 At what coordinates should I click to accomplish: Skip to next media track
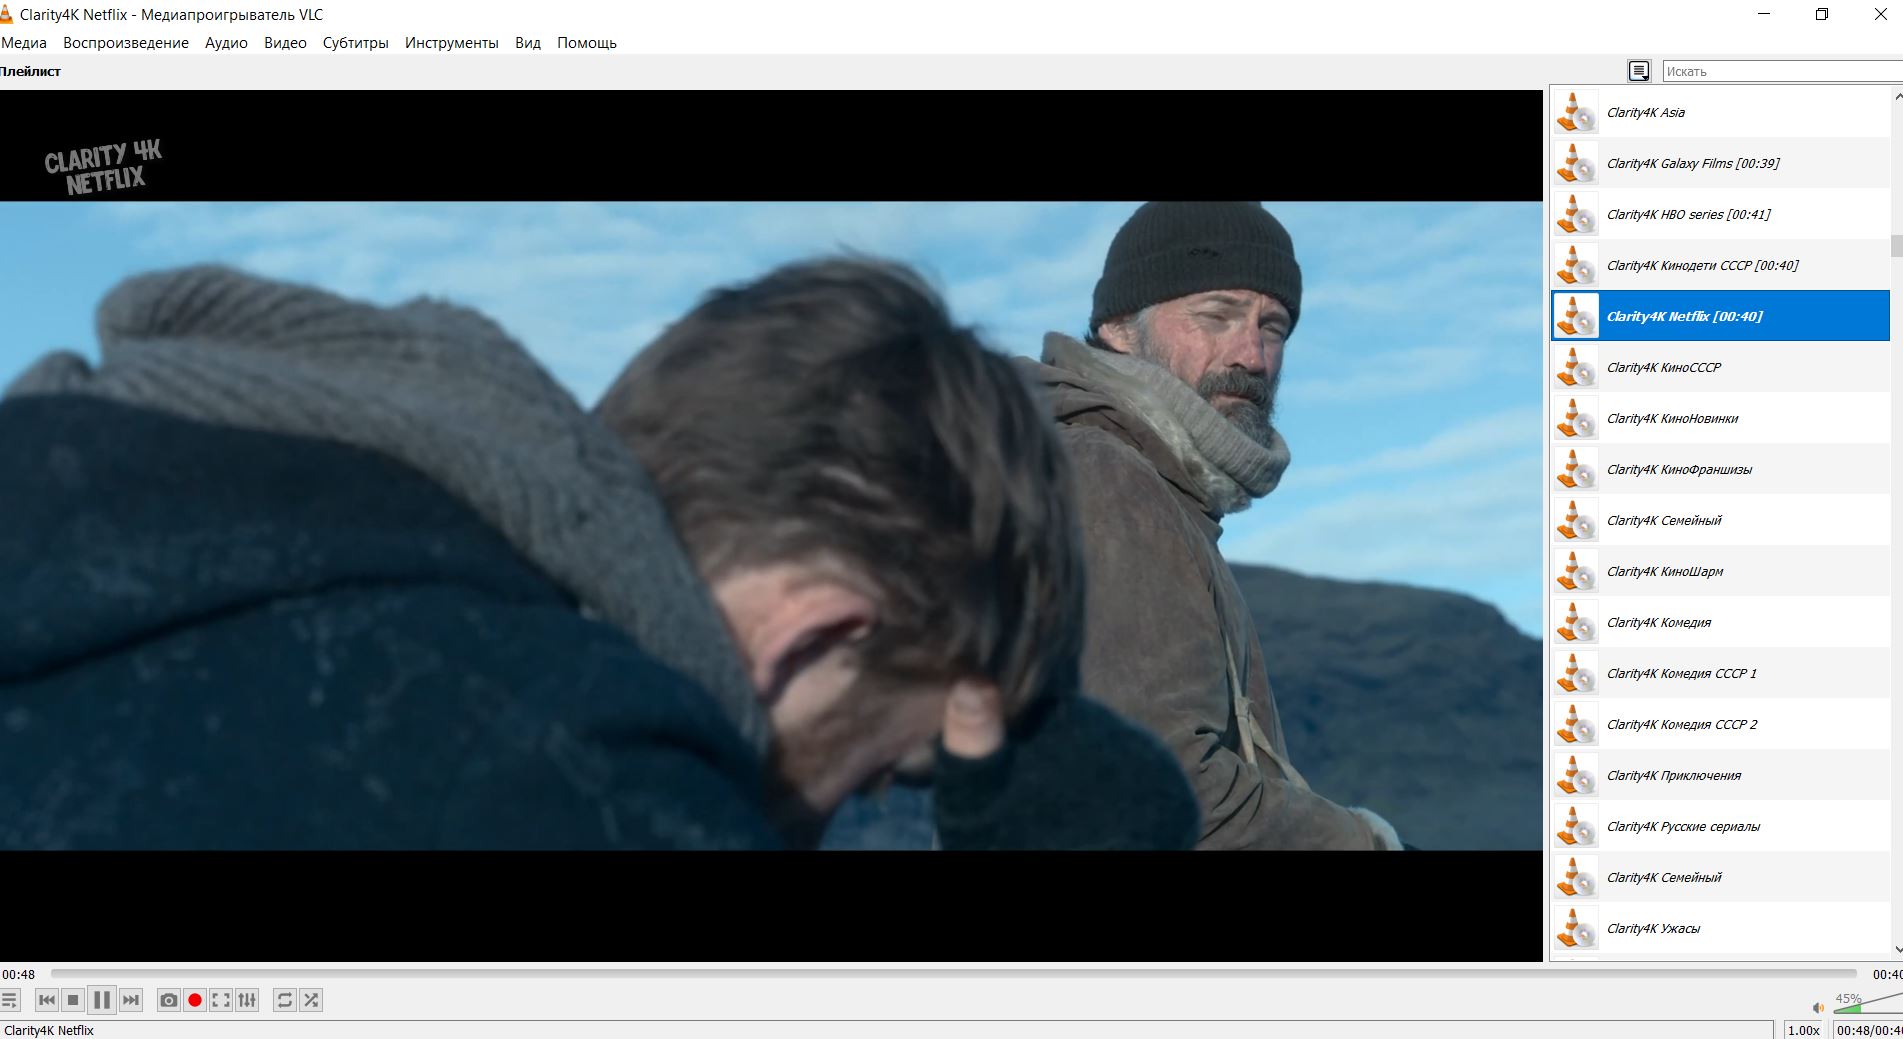[131, 1000]
